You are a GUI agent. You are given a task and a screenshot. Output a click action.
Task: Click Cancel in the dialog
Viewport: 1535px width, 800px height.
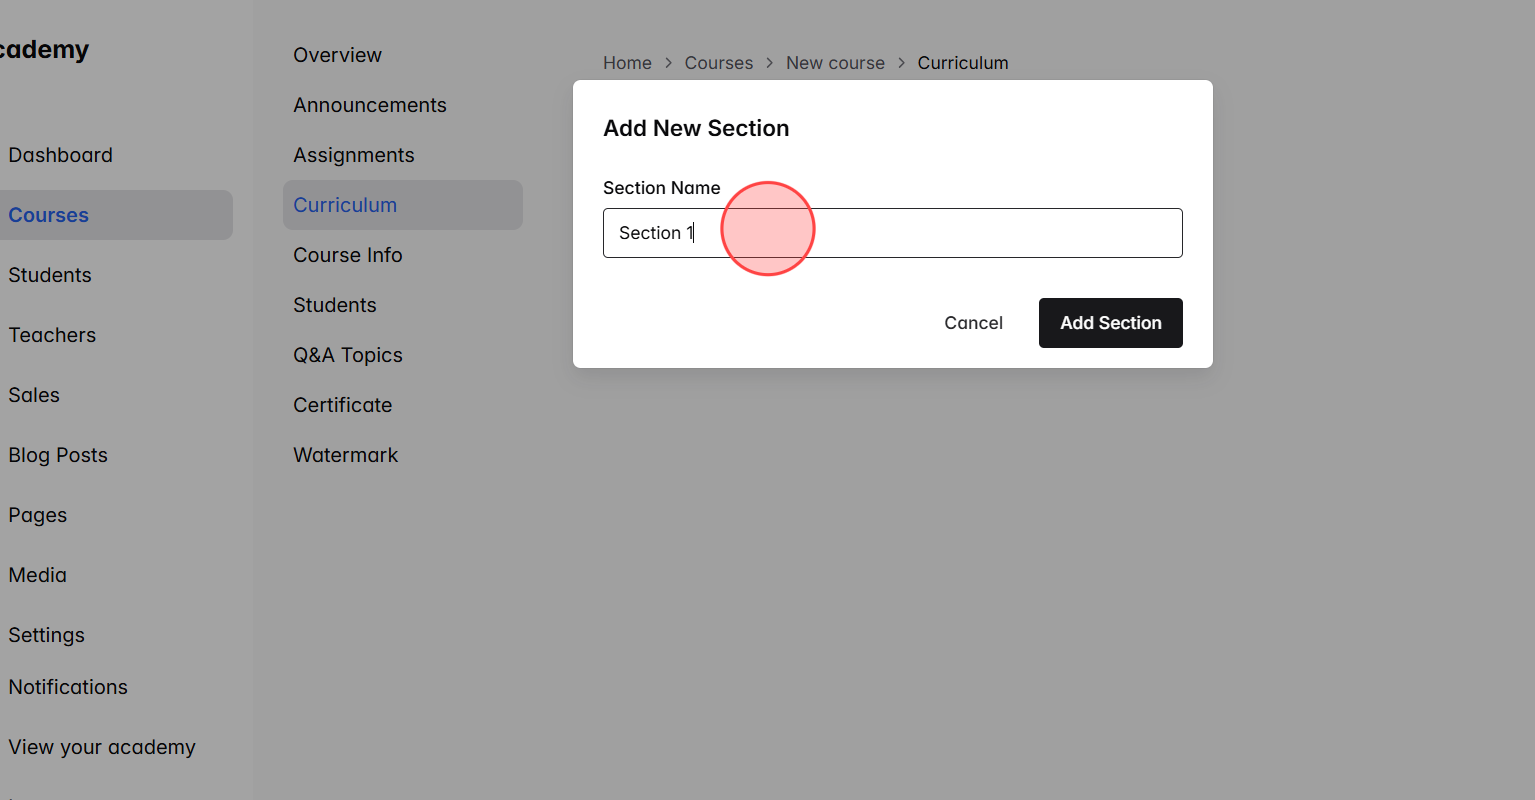coord(973,322)
